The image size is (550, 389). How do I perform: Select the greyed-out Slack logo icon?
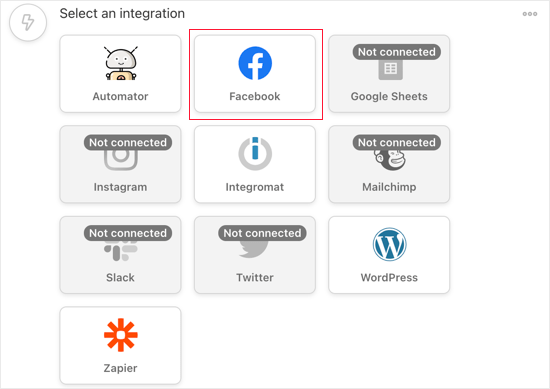pyautogui.click(x=121, y=251)
